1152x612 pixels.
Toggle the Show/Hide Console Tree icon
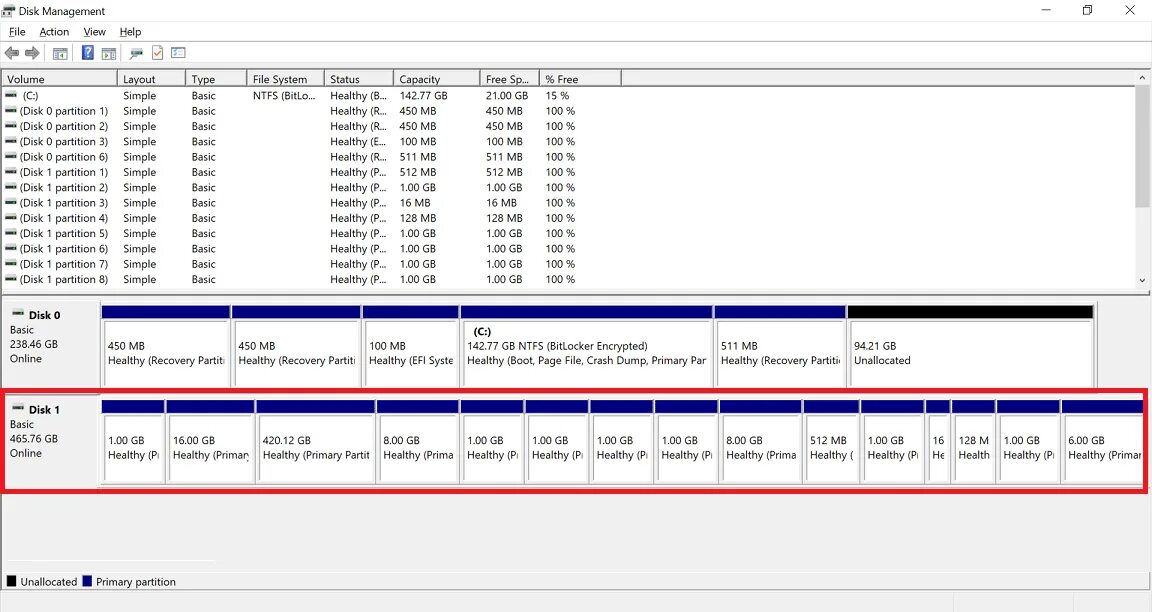point(60,53)
